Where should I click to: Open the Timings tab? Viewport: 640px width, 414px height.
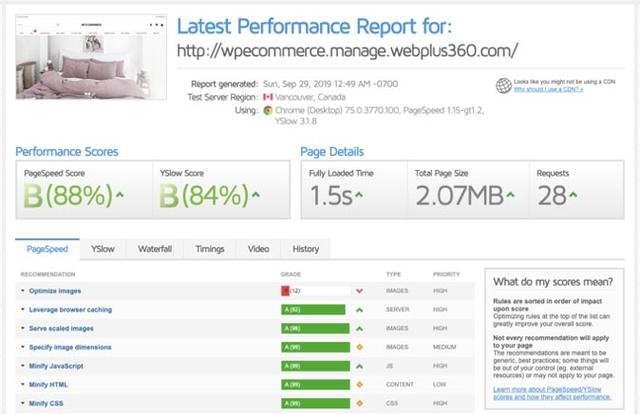[x=210, y=249]
